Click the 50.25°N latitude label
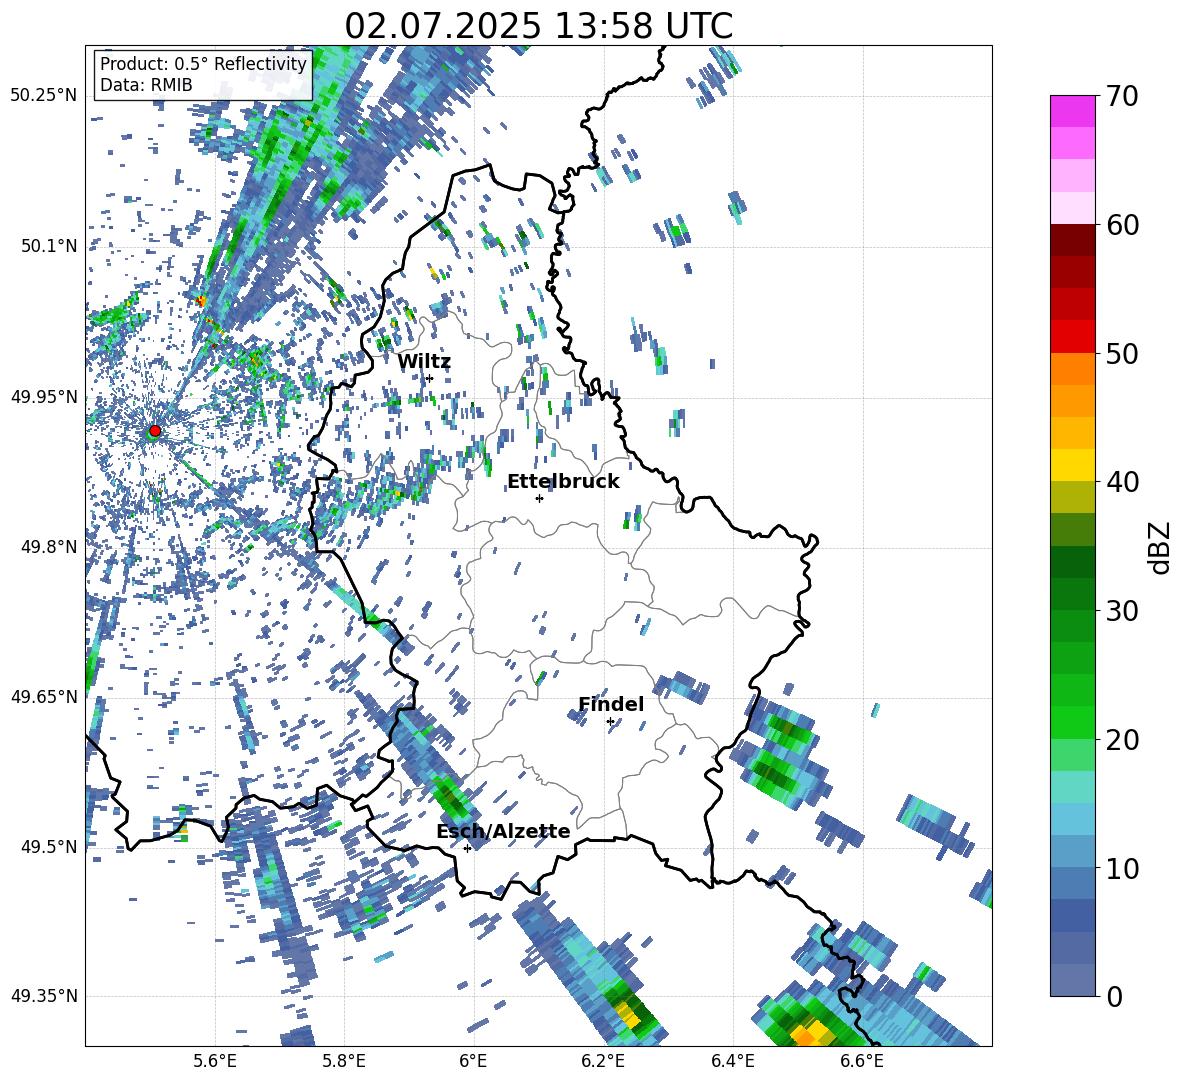 pos(44,96)
